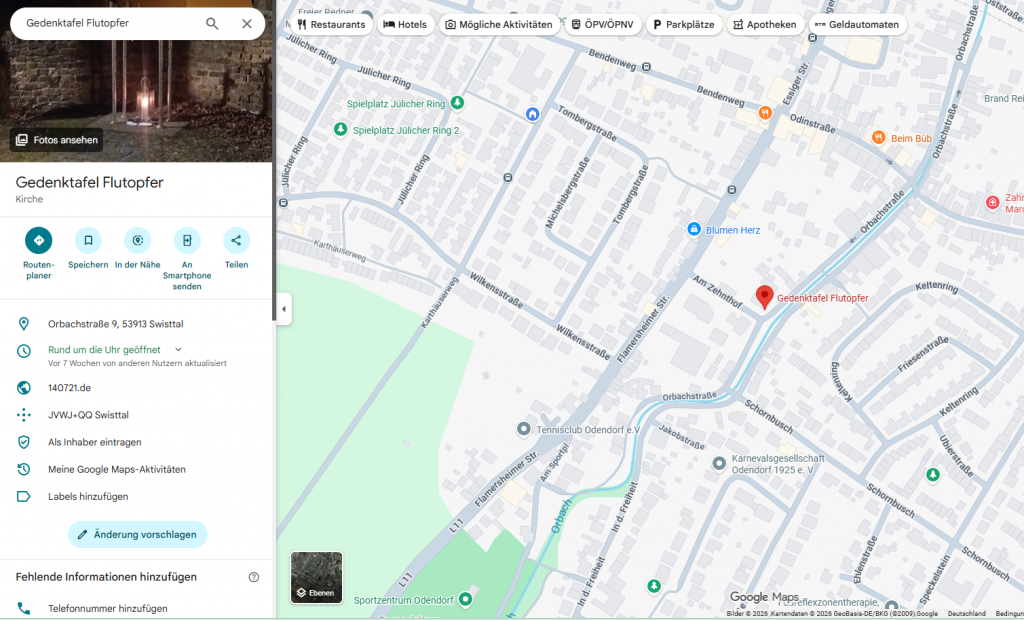Screen dimensions: 1024x620
Task: Click Fotos ansehen on the photo
Action: tap(57, 140)
